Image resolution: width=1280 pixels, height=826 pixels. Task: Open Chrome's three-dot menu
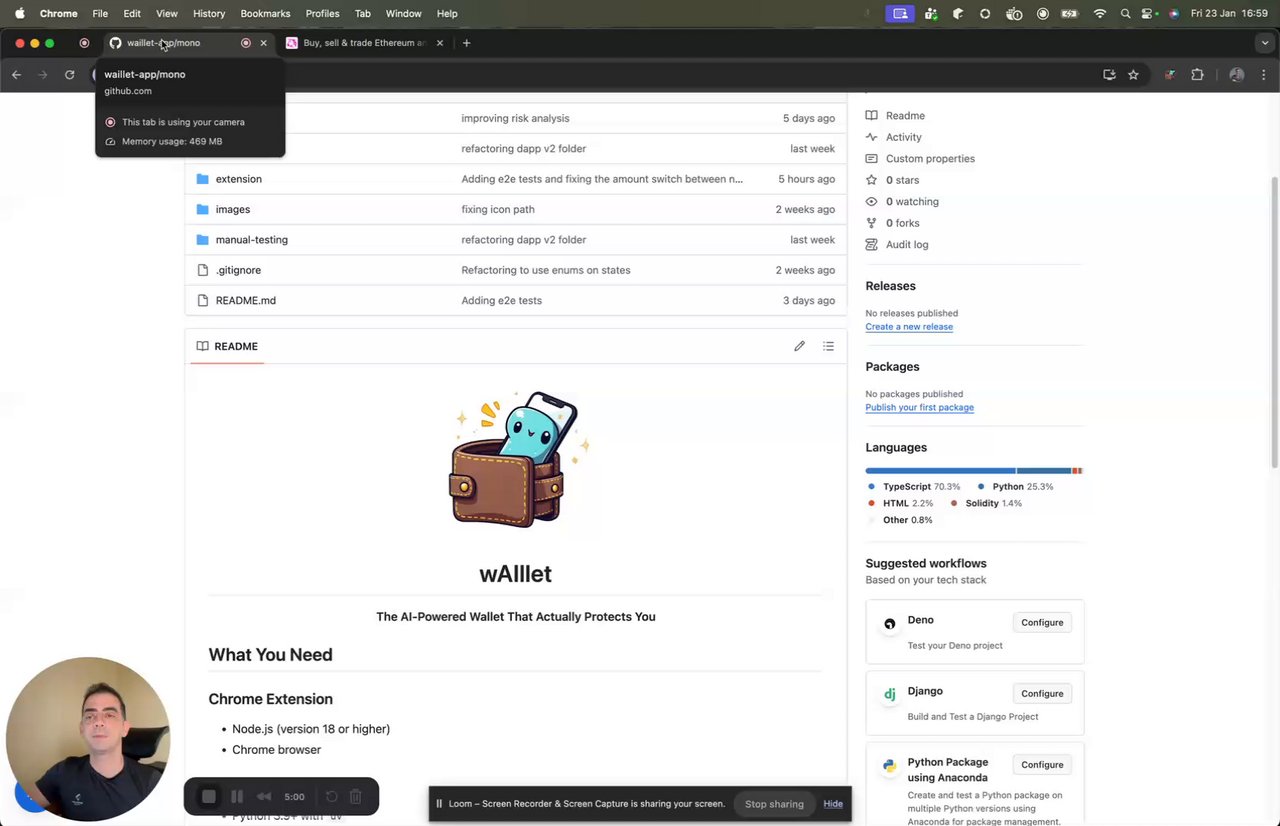coord(1264,74)
